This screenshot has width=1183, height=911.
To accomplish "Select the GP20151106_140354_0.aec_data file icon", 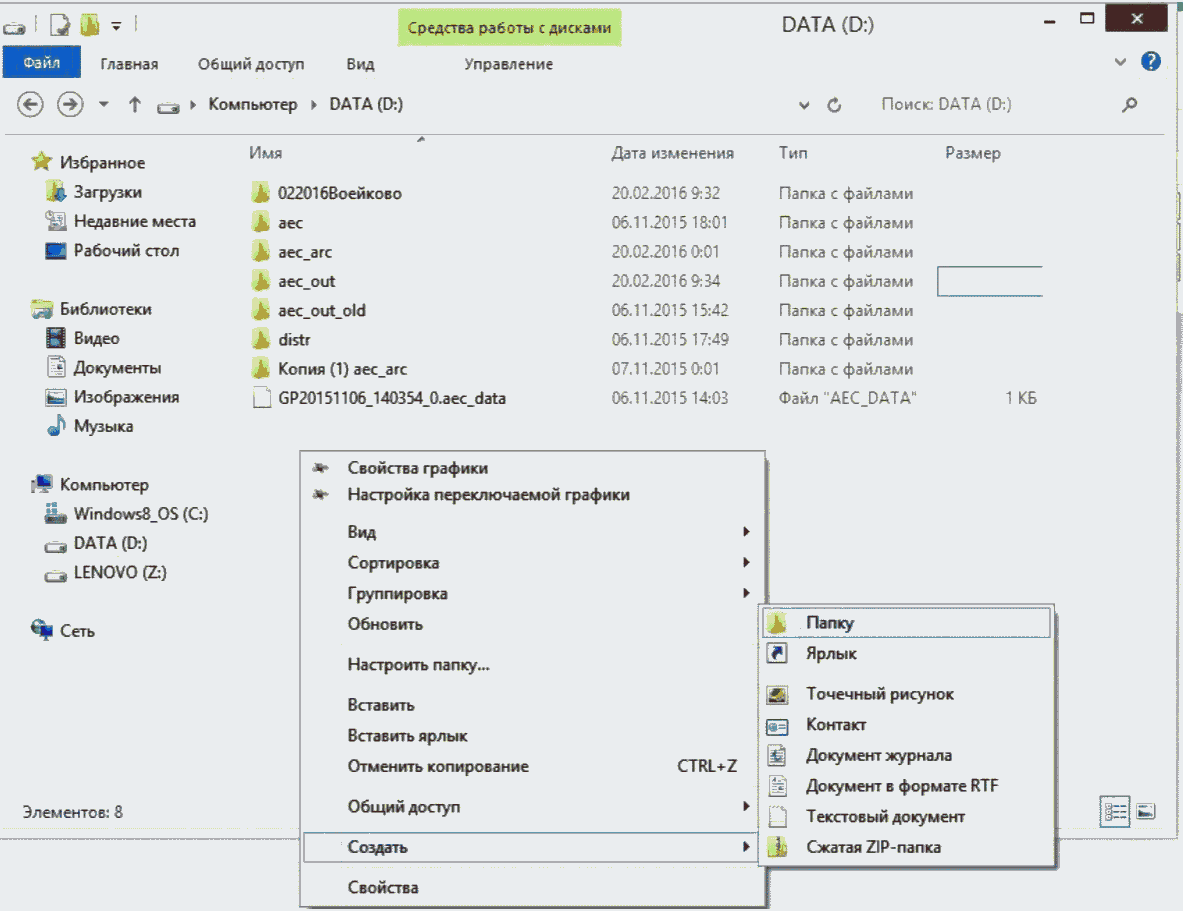I will click(x=262, y=398).
